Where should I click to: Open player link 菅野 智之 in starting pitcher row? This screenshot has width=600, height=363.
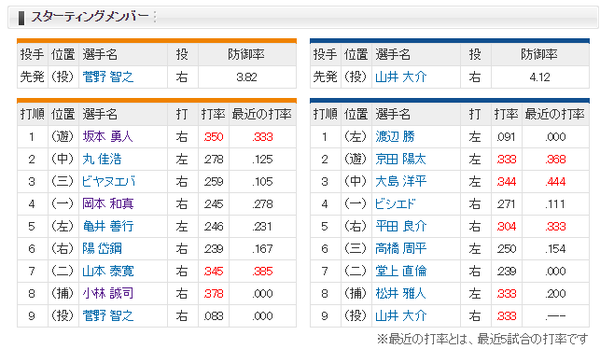point(108,77)
